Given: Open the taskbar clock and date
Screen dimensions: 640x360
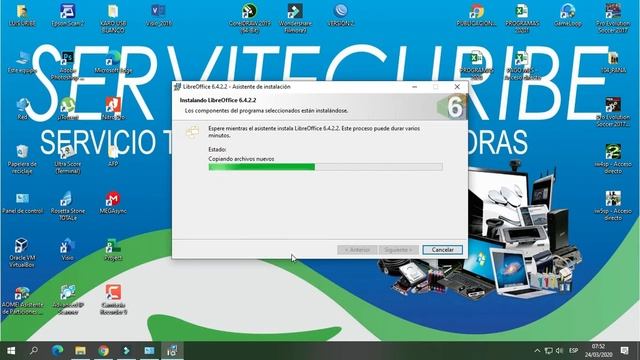Looking at the screenshot, I should tap(598, 351).
